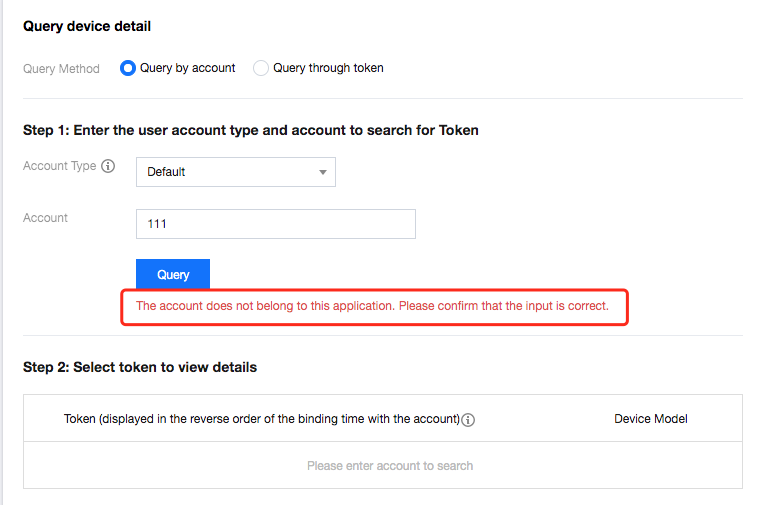Click the 'Please enter account to search' row
The image size is (758, 505).
[x=390, y=466]
